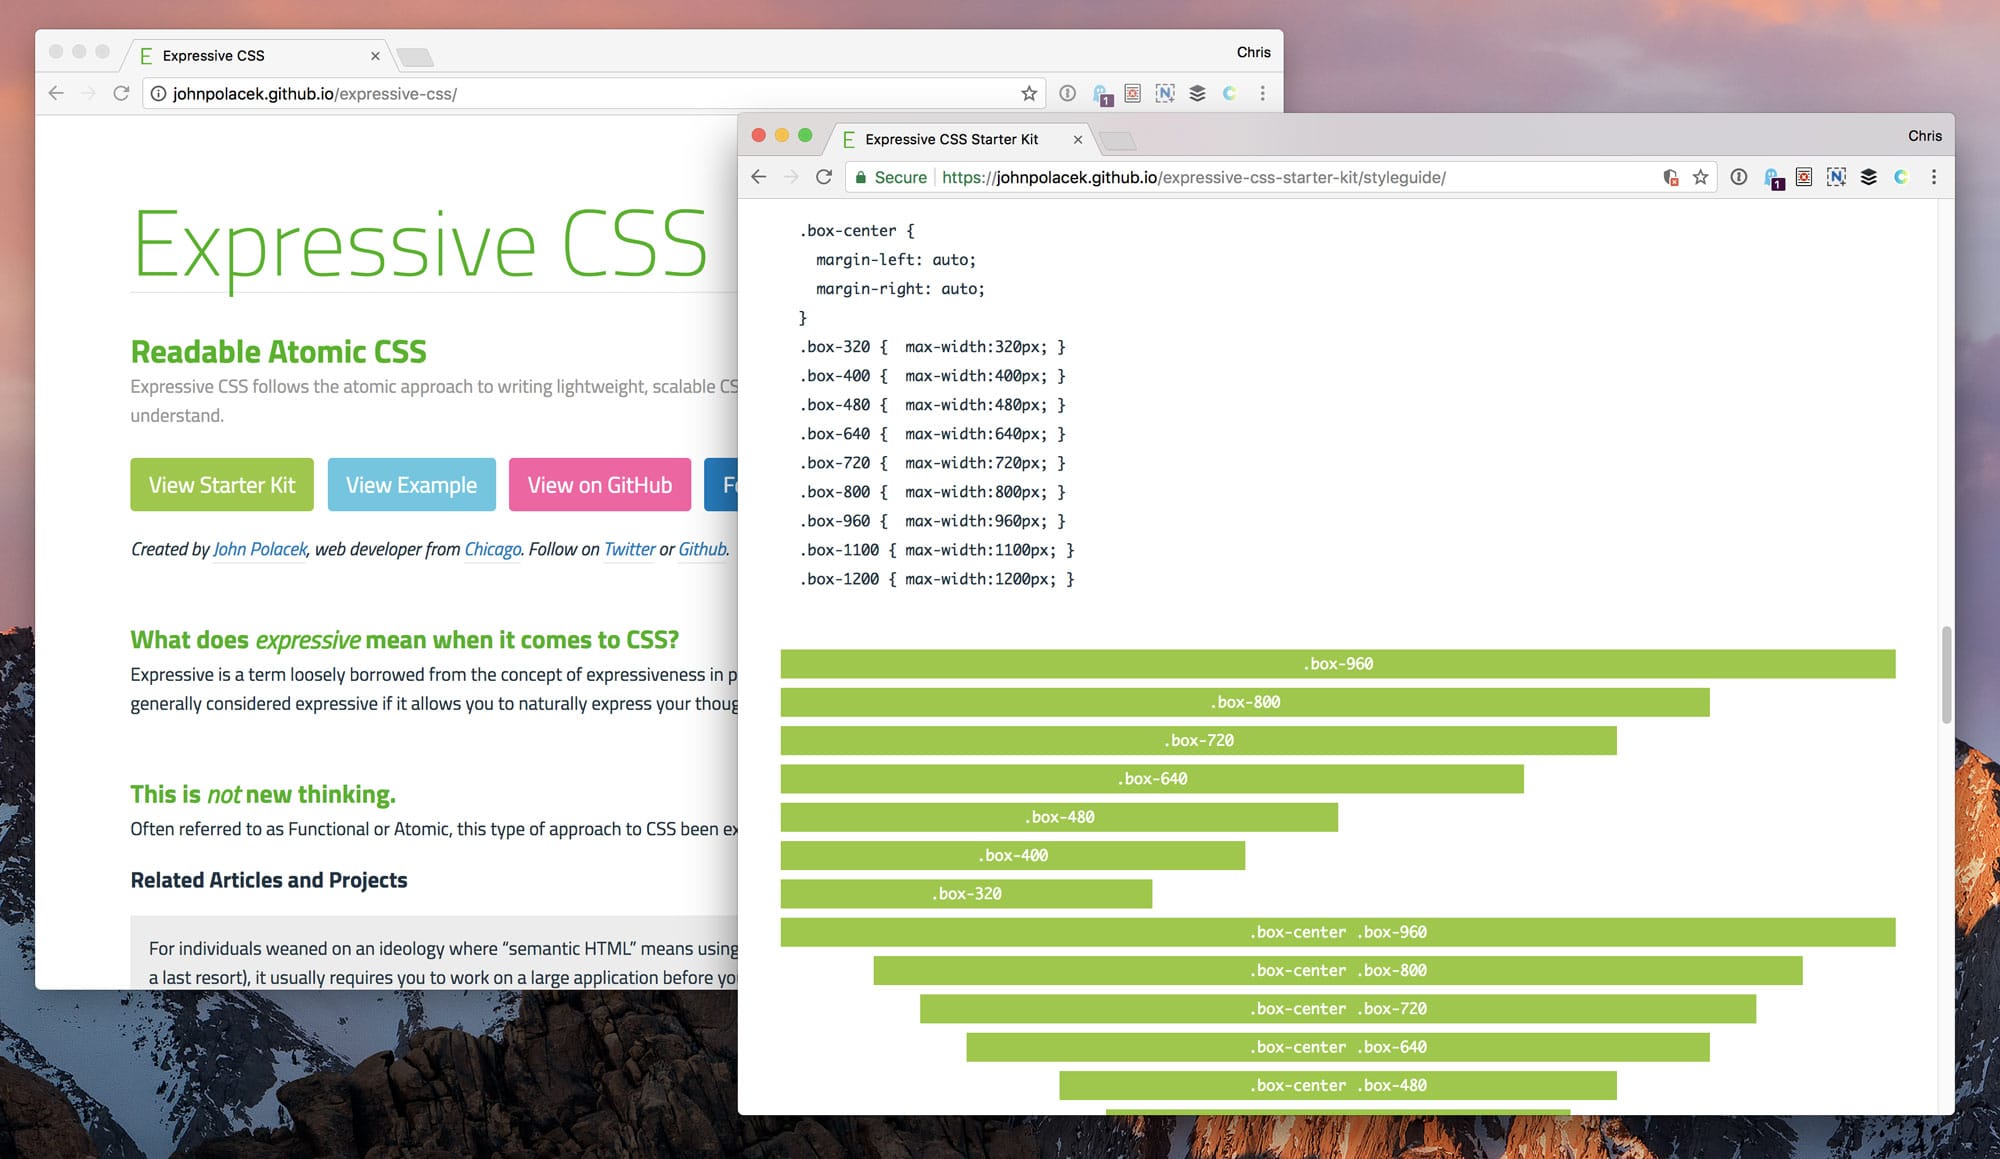Viewport: 2000px width, 1159px height.
Task: Open Chrome three-dot menu in front window
Action: pyautogui.click(x=1934, y=177)
